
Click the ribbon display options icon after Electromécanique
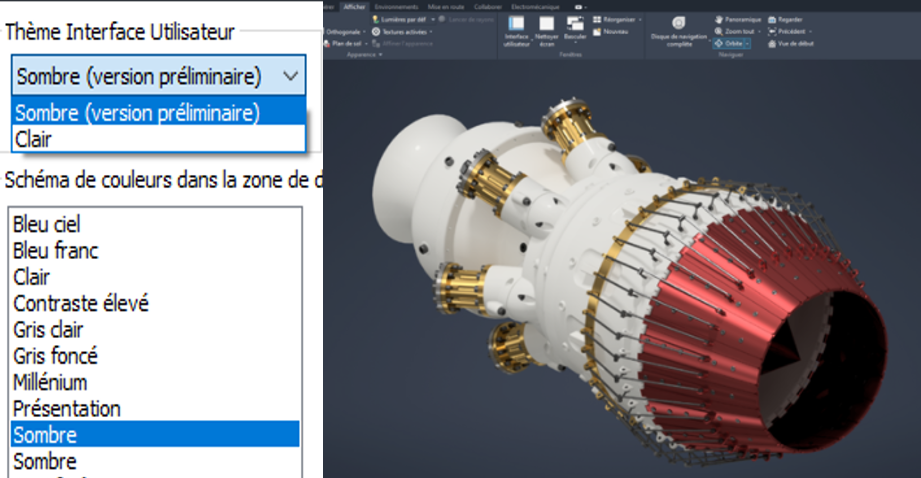tap(579, 7)
